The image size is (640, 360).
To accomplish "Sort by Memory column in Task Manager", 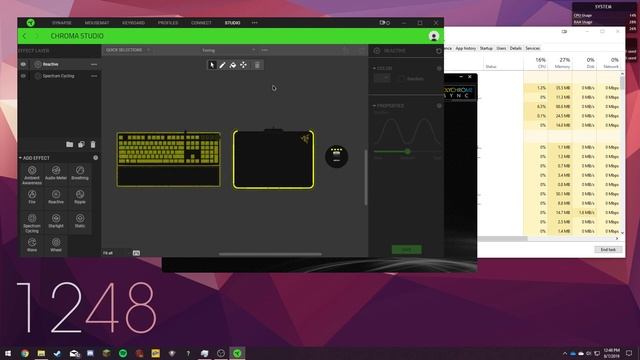I will pyautogui.click(x=560, y=62).
